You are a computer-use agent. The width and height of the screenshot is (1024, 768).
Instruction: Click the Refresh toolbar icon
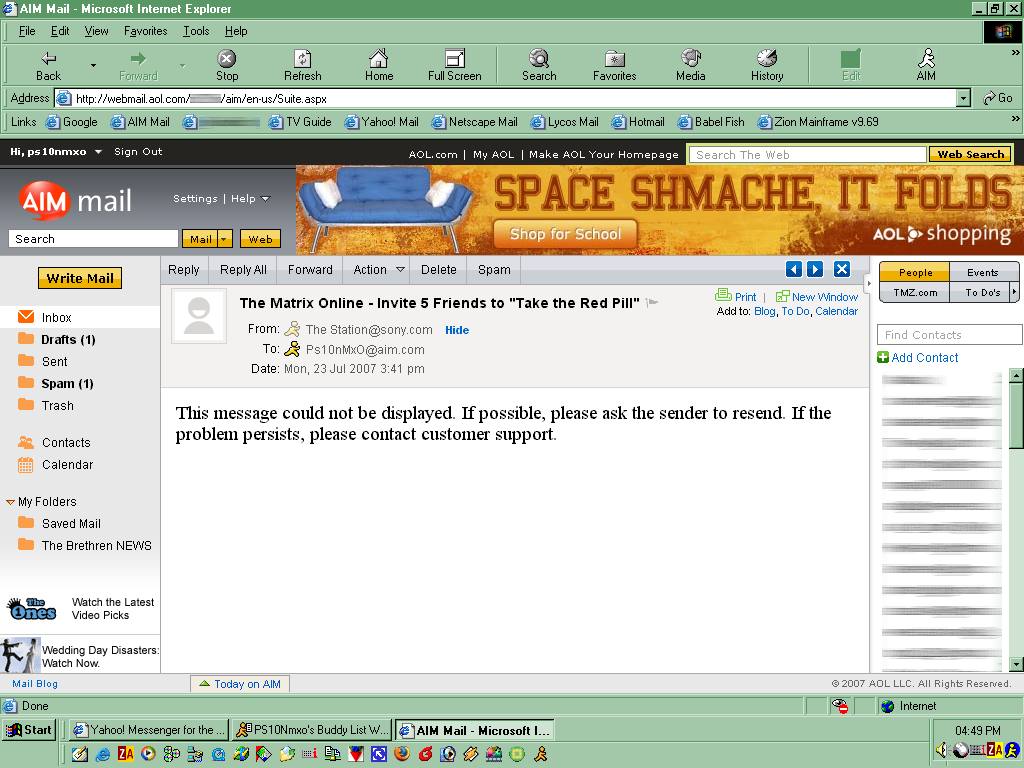[x=302, y=59]
